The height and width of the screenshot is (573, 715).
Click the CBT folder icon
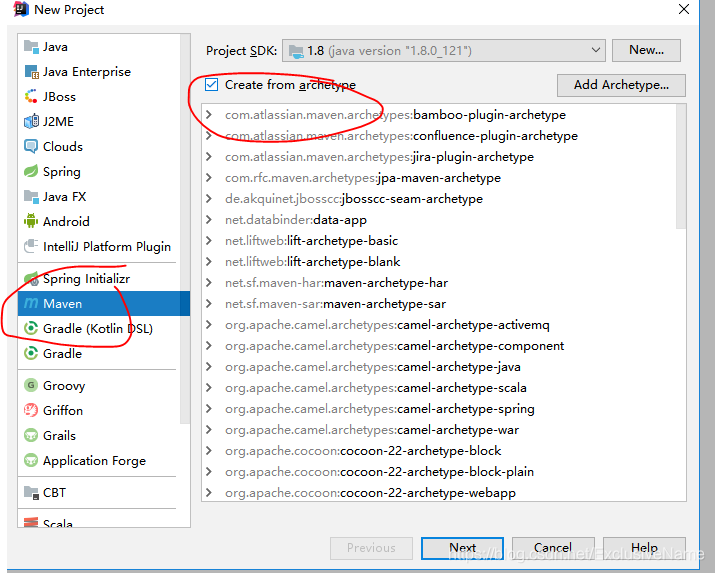click(31, 492)
